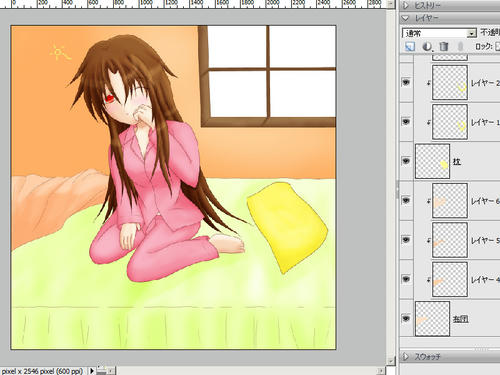Expand the ヒストリー panel
This screenshot has height=375, width=500.
click(x=406, y=5)
